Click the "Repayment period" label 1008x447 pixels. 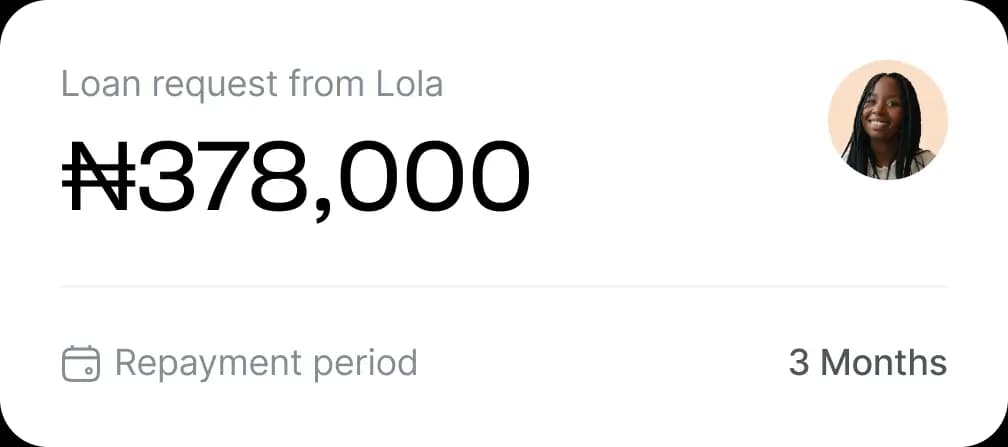[266, 363]
